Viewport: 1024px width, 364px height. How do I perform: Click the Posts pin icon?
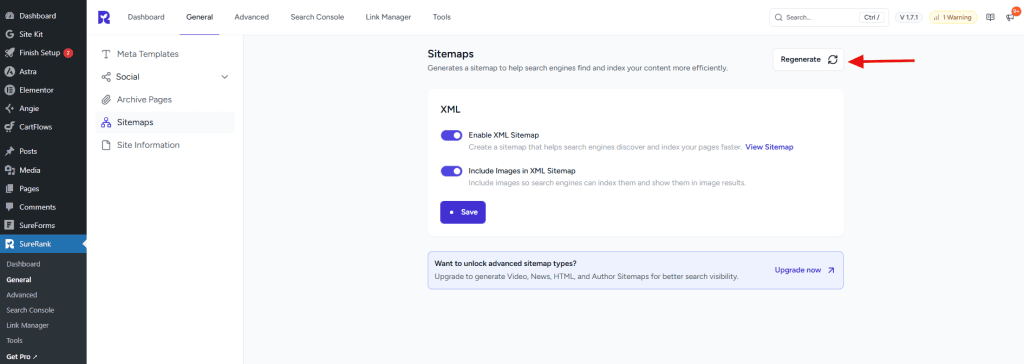pos(10,151)
